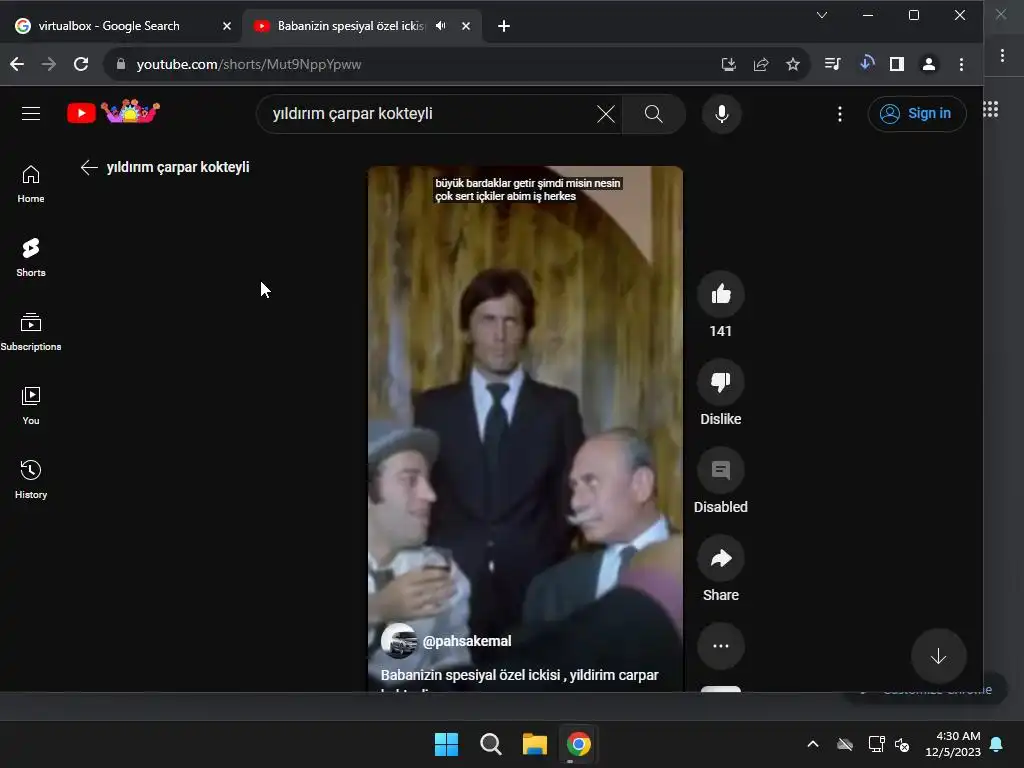Open YouTube settings three-dot menu

click(x=840, y=114)
